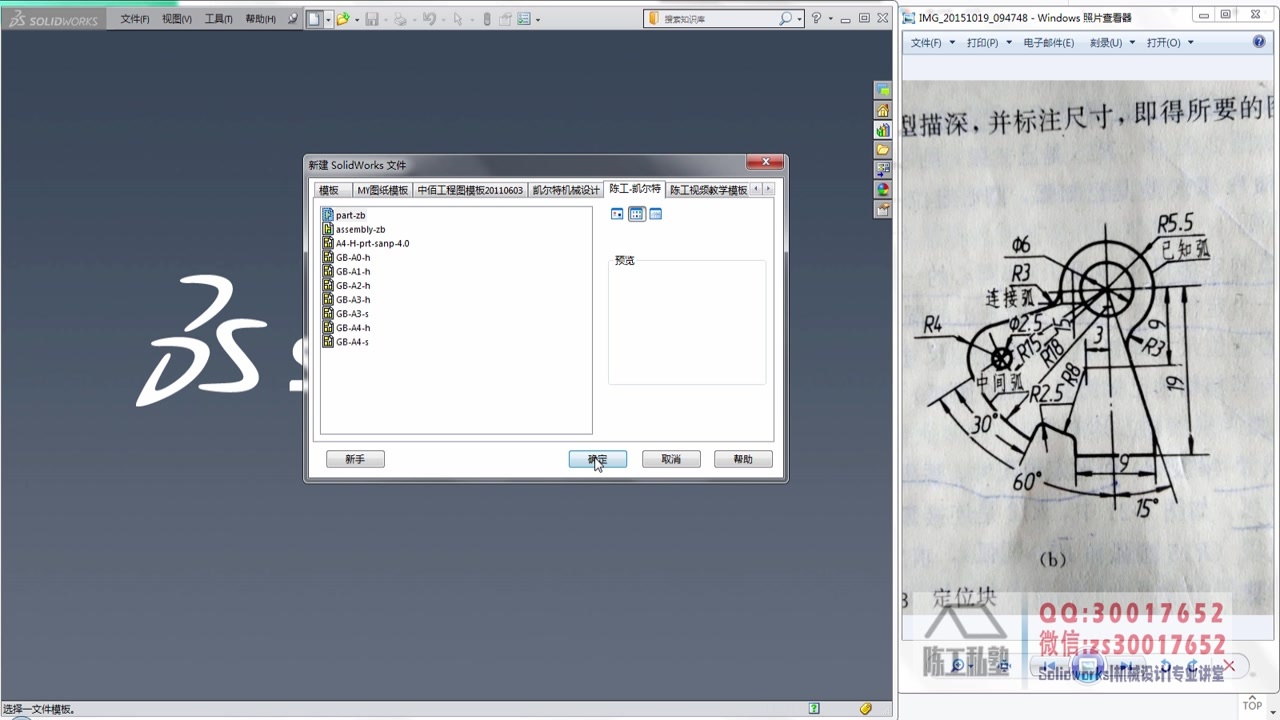Open the New document dropdown arrow

327,19
